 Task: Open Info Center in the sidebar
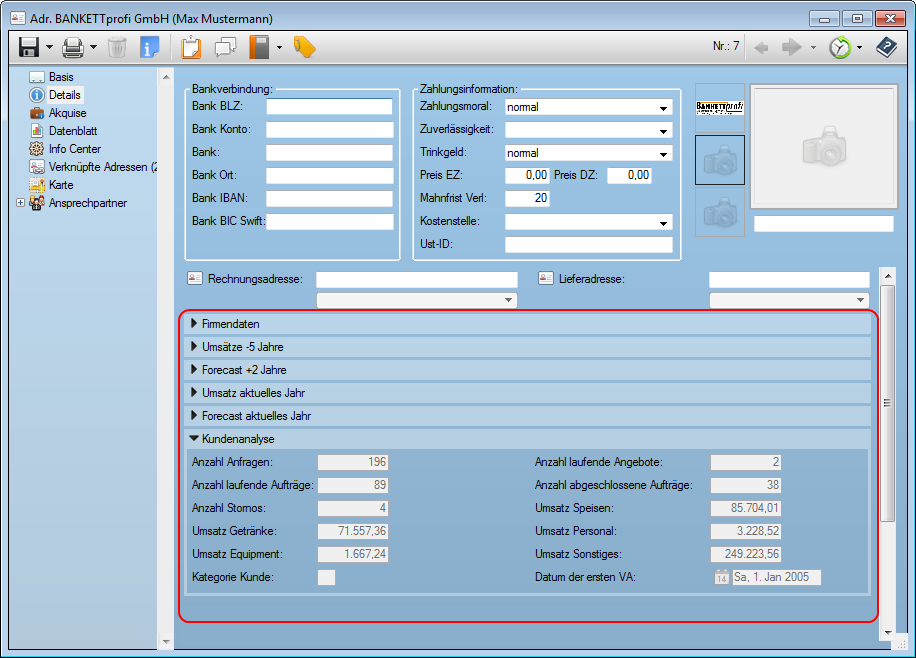coord(74,149)
